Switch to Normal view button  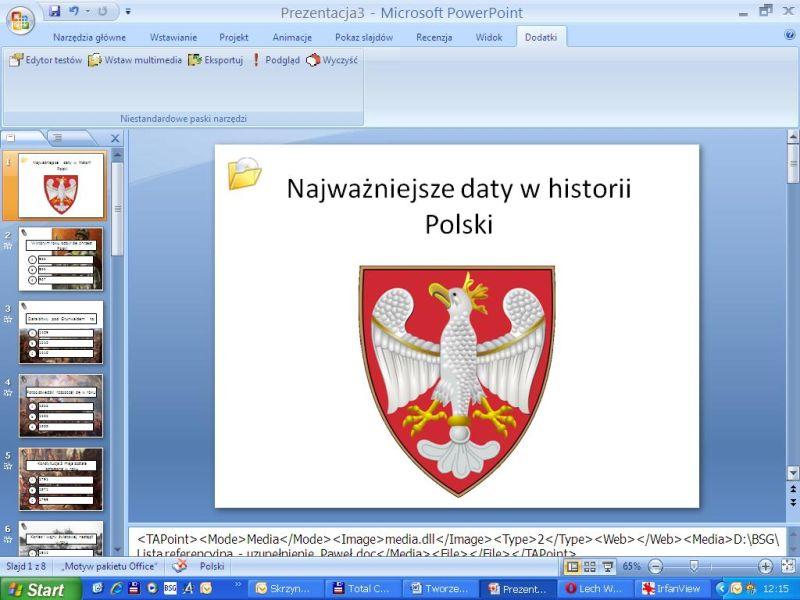point(573,566)
